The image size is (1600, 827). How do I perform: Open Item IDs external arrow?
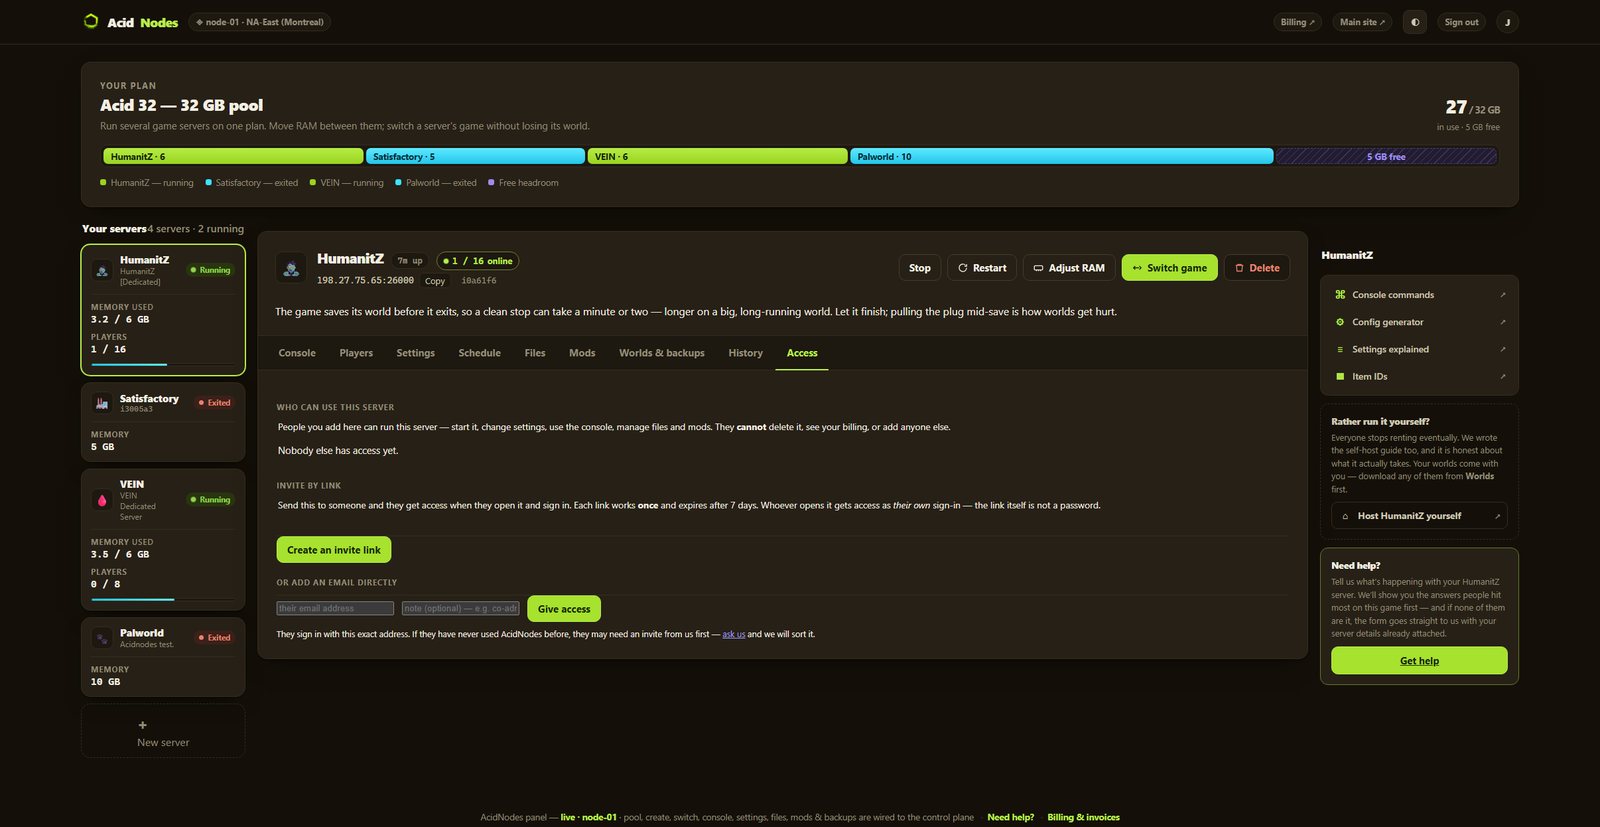[1502, 376]
